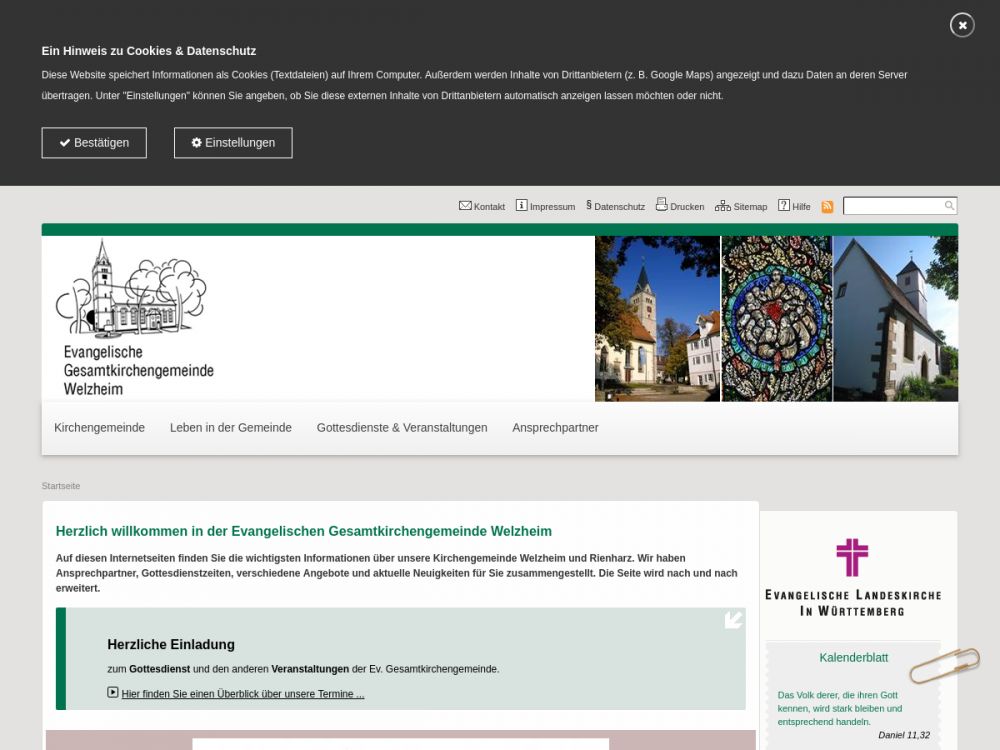
Task: Click the Kontakt envelope icon
Action: pos(465,206)
